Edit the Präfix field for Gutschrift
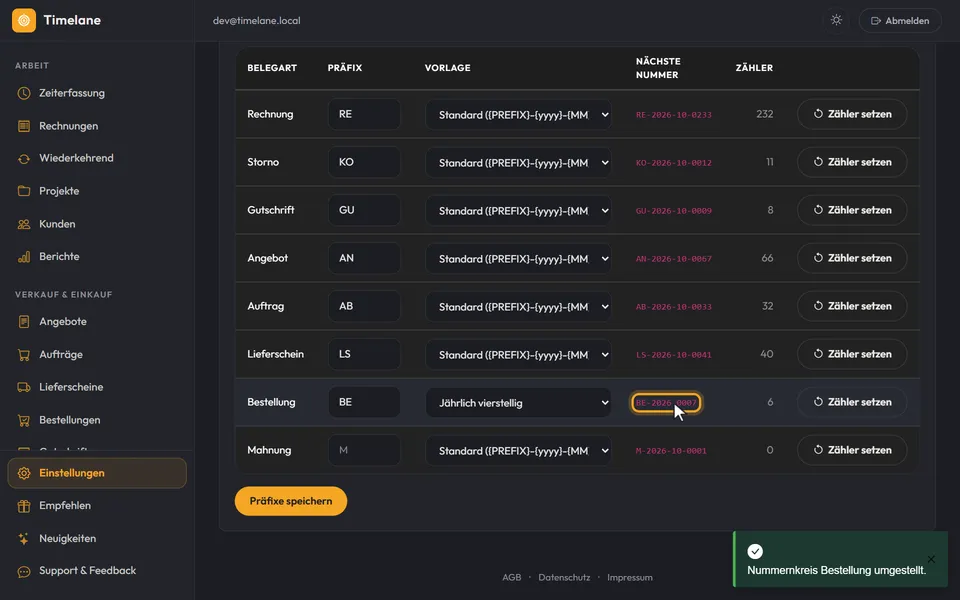 click(x=364, y=210)
